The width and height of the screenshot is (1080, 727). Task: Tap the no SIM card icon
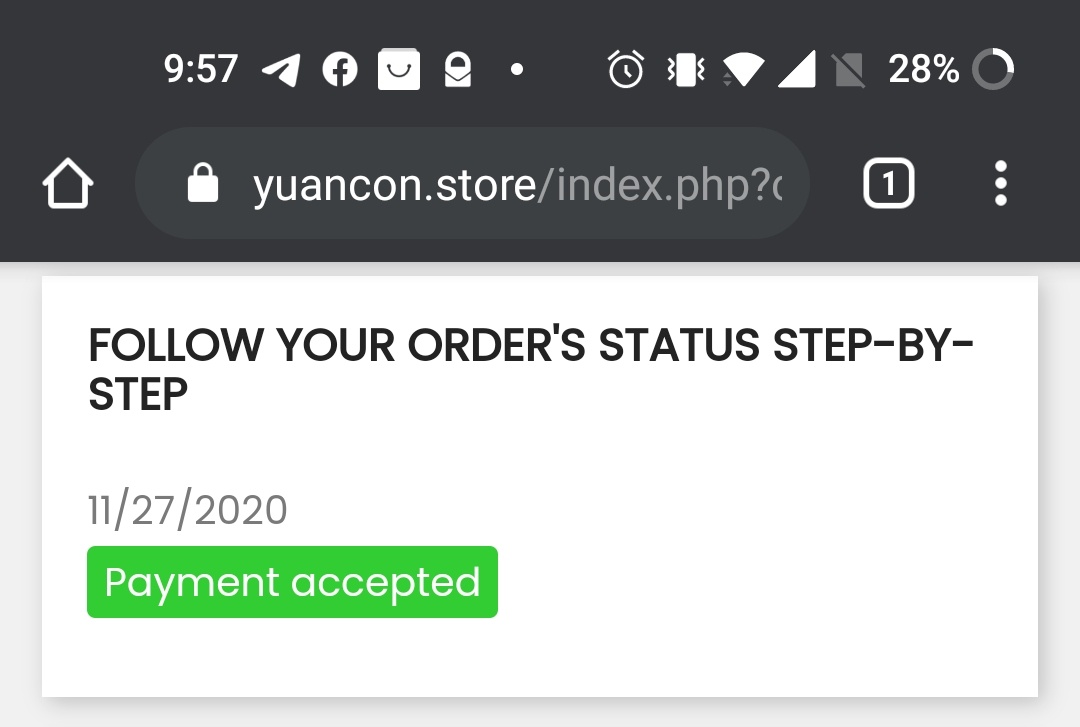pyautogui.click(x=848, y=70)
